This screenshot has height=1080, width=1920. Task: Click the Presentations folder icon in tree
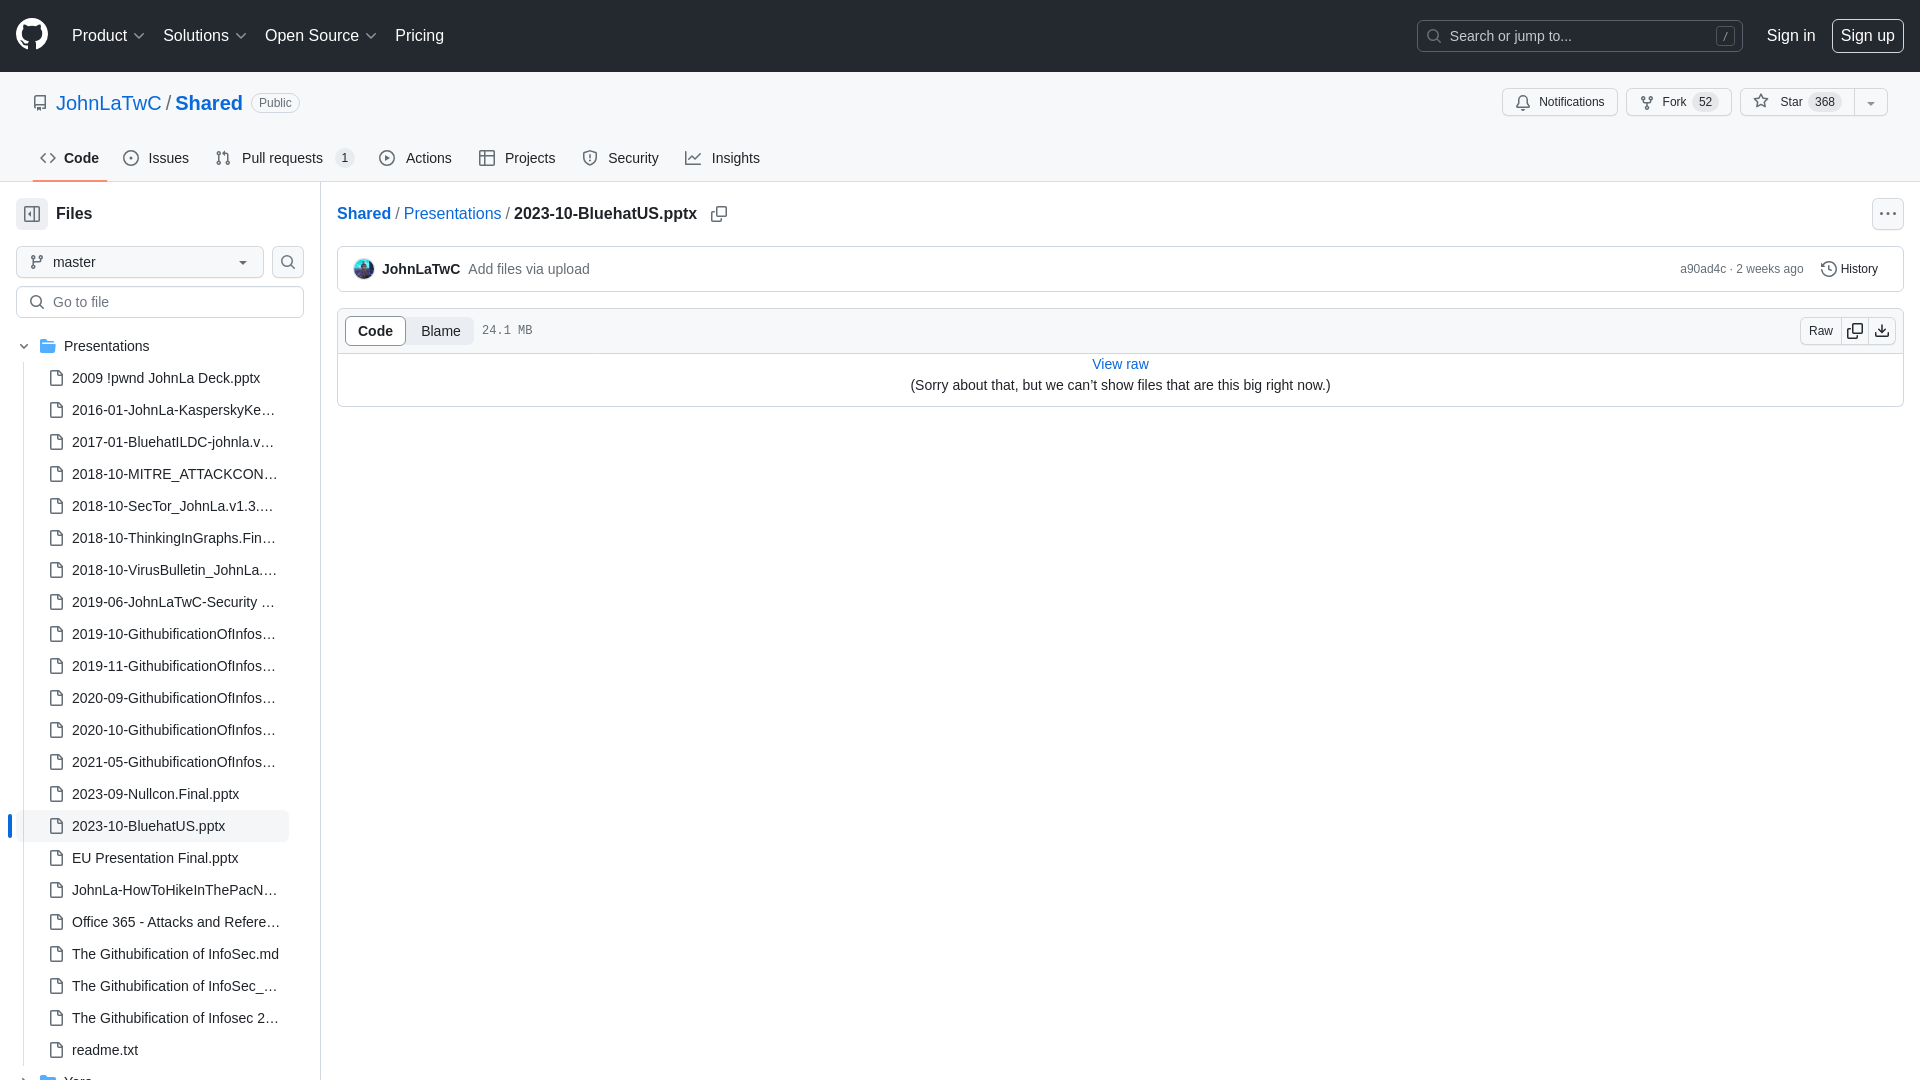coord(48,346)
